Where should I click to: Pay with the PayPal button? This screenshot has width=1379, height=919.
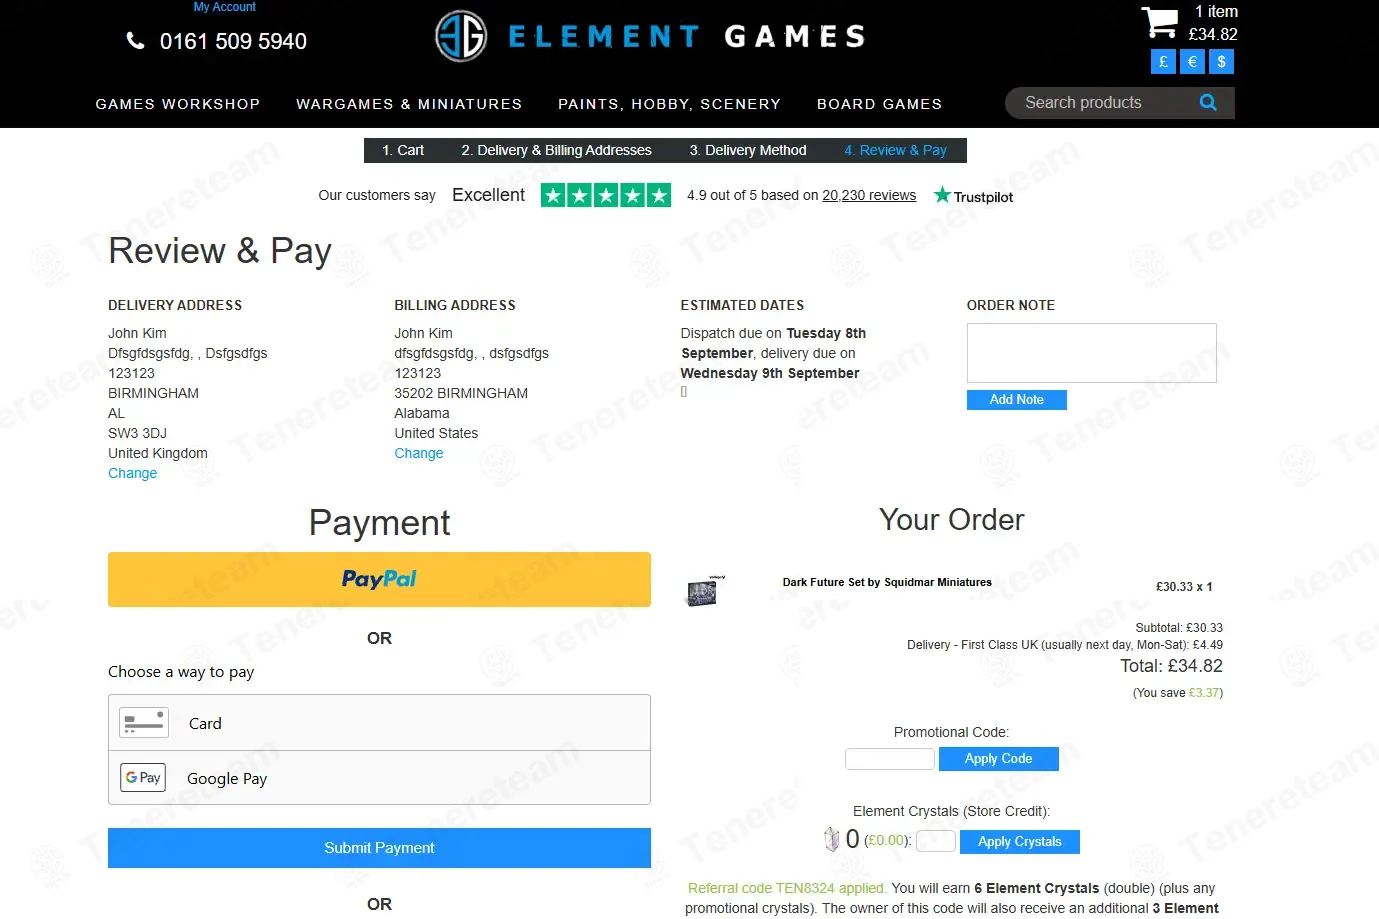click(379, 579)
